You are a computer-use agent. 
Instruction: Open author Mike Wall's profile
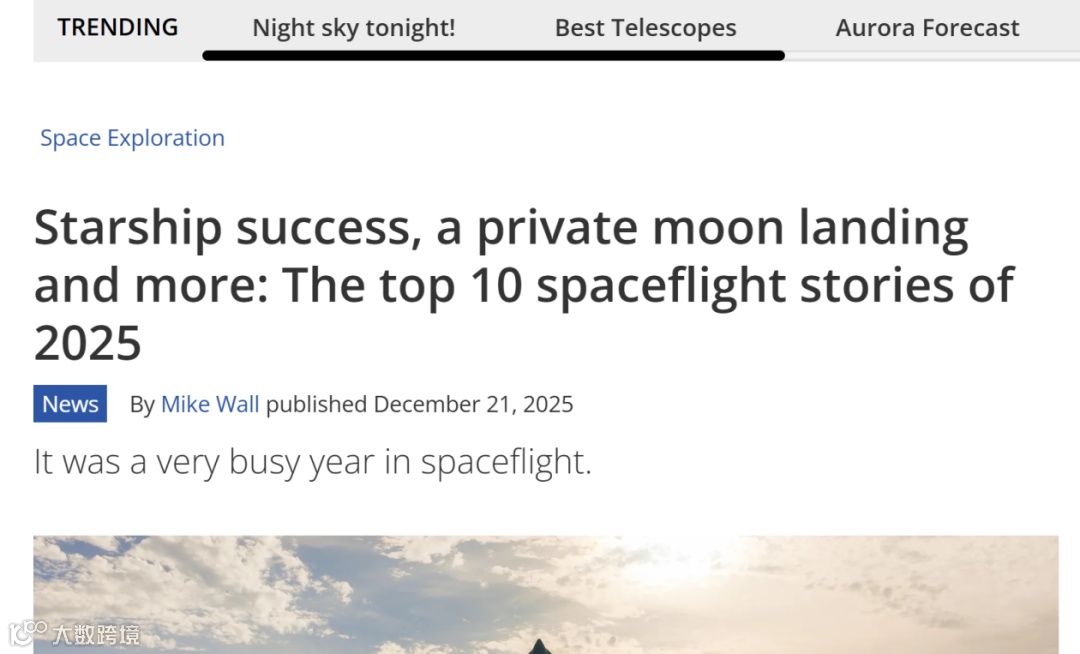click(x=210, y=404)
